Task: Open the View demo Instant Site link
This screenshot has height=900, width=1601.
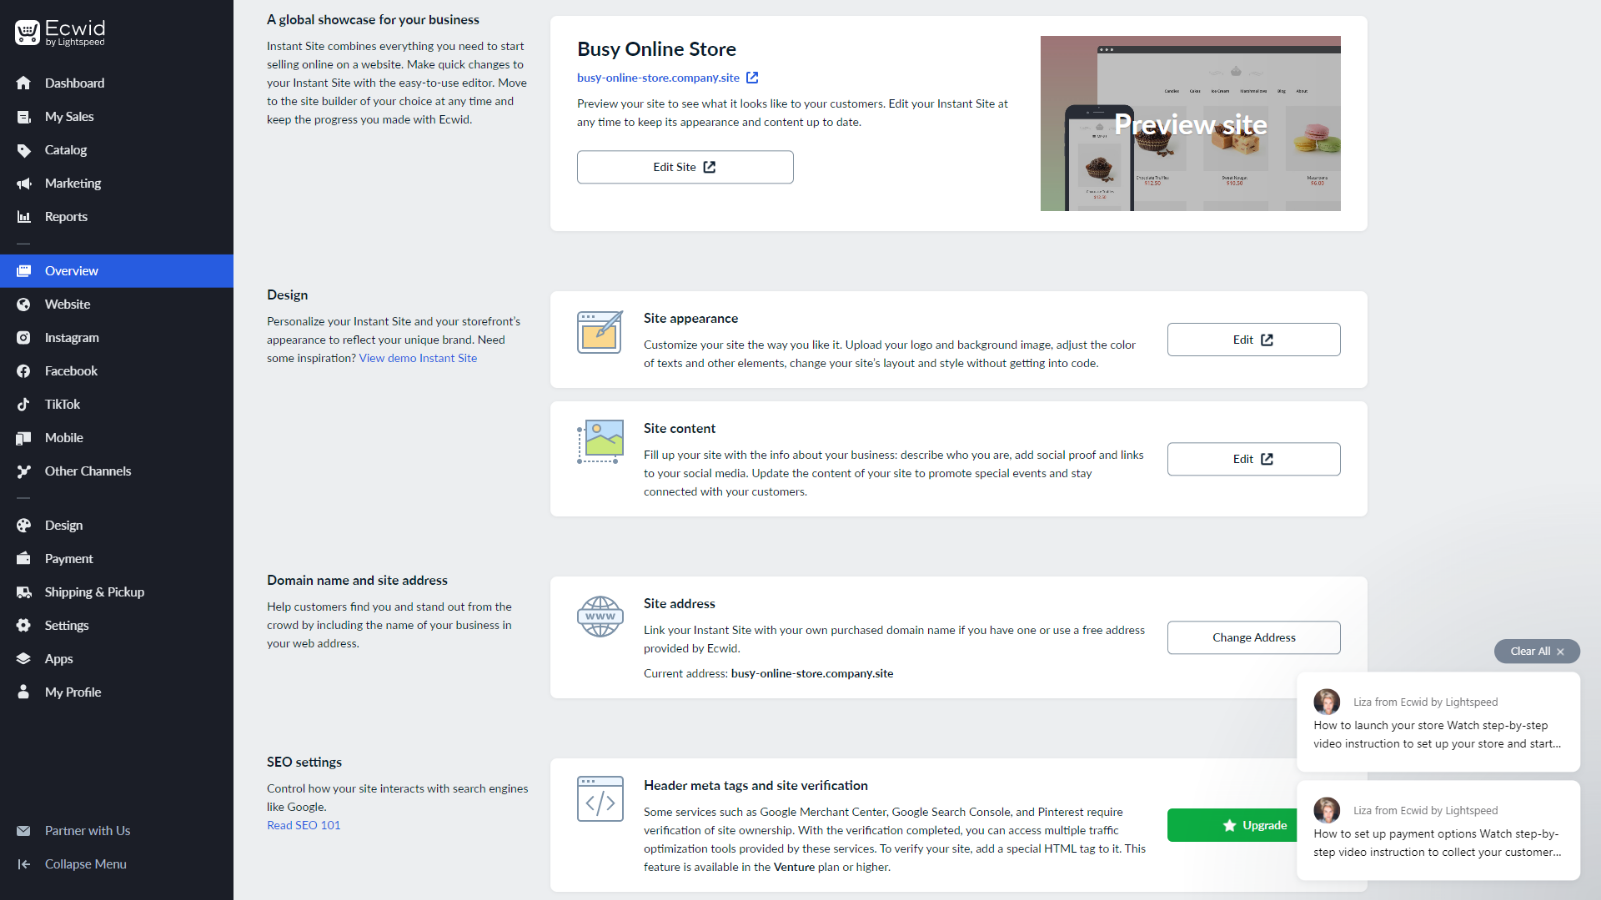Action: click(x=418, y=358)
